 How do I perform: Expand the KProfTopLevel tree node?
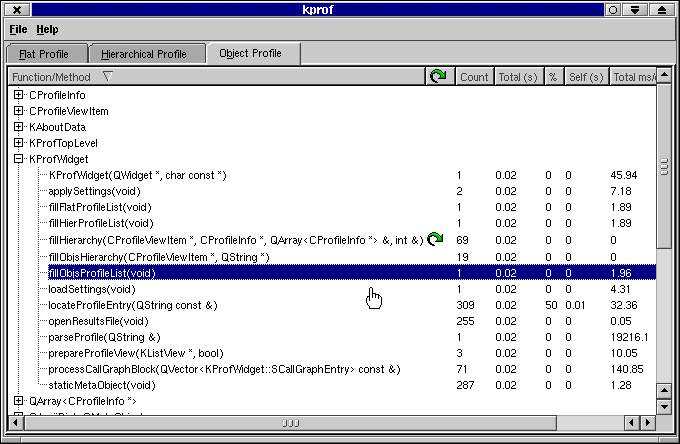click(x=19, y=143)
